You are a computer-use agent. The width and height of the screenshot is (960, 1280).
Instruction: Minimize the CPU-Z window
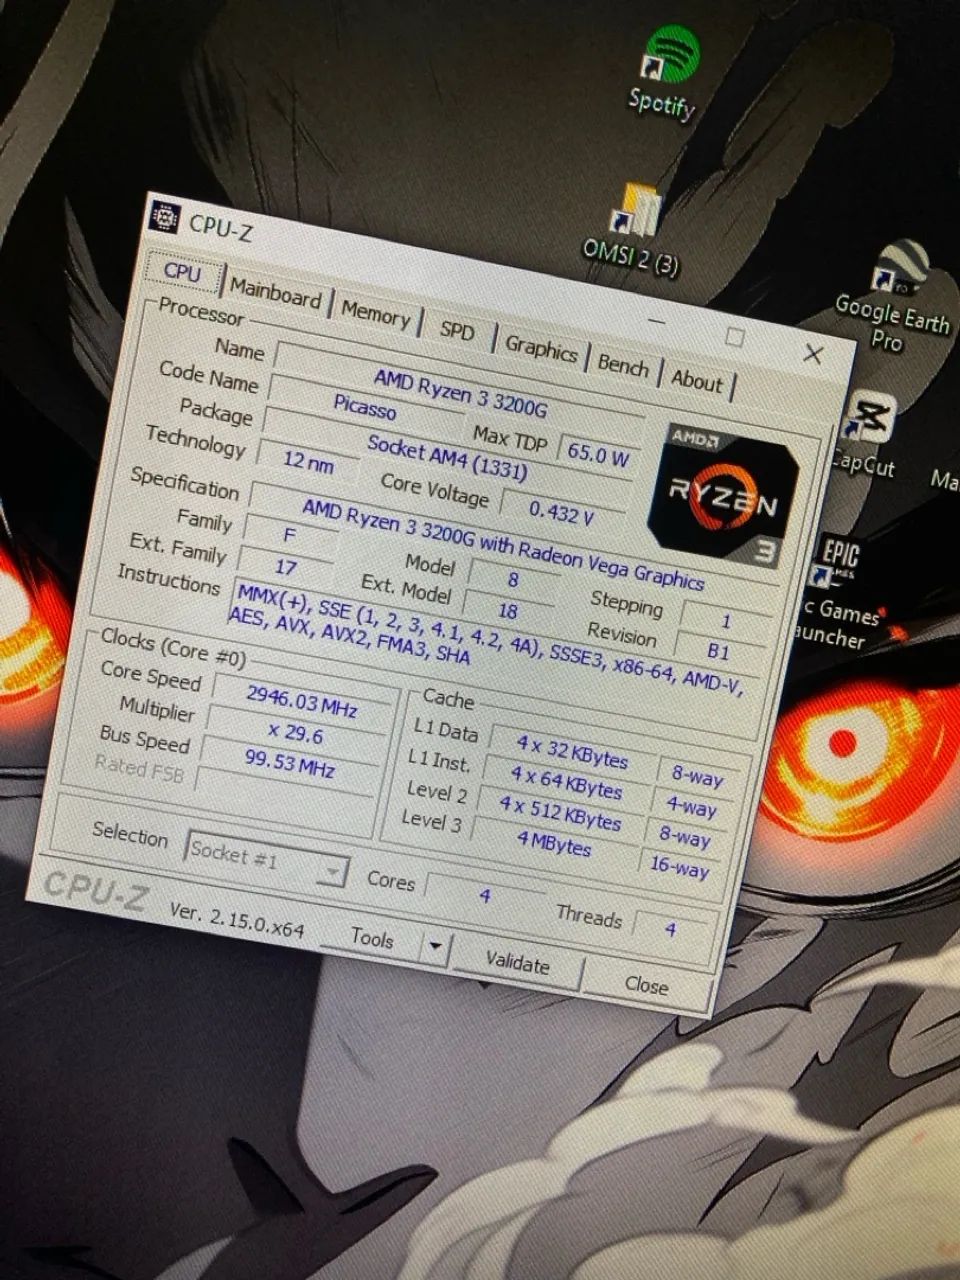click(657, 321)
